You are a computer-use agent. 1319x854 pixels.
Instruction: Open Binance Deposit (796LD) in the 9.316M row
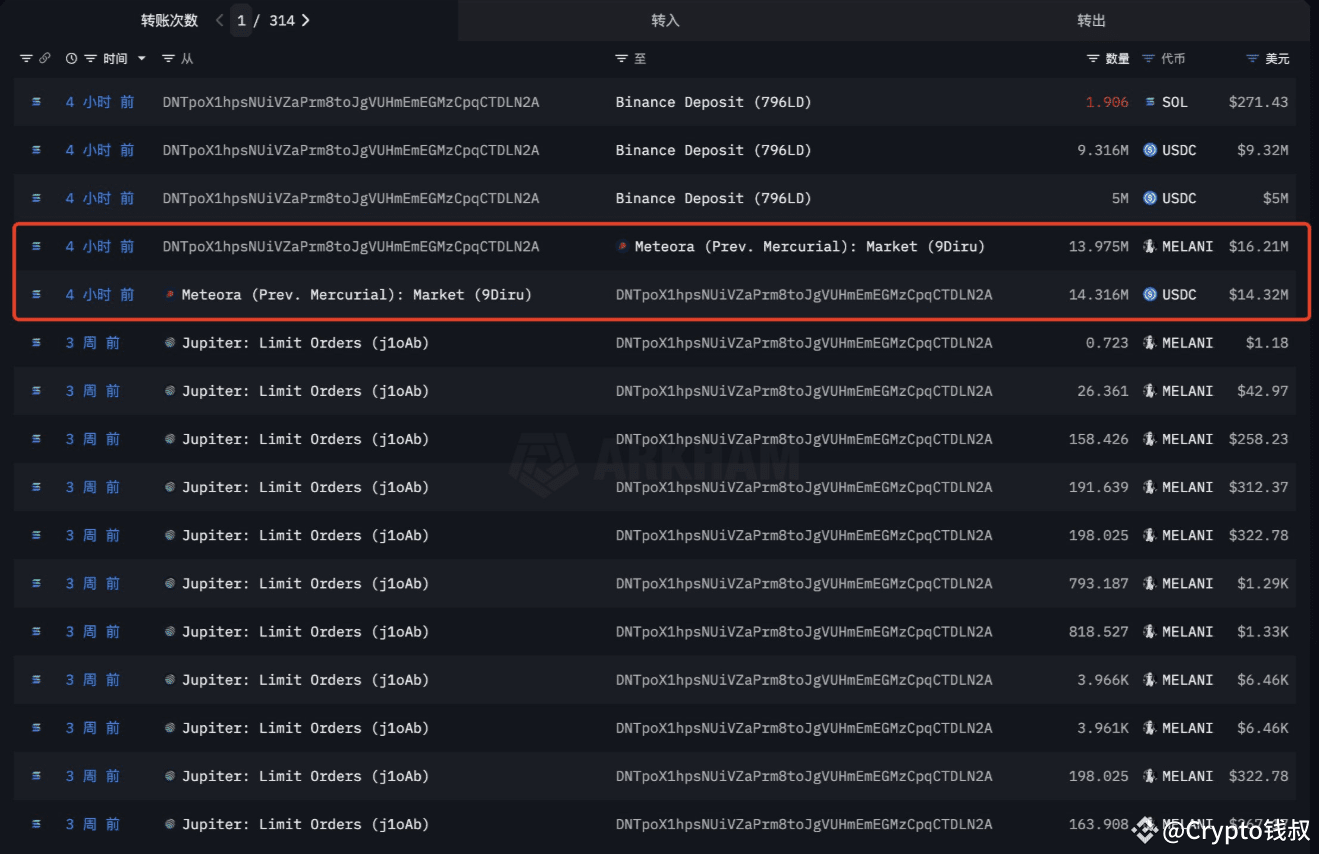(x=713, y=150)
